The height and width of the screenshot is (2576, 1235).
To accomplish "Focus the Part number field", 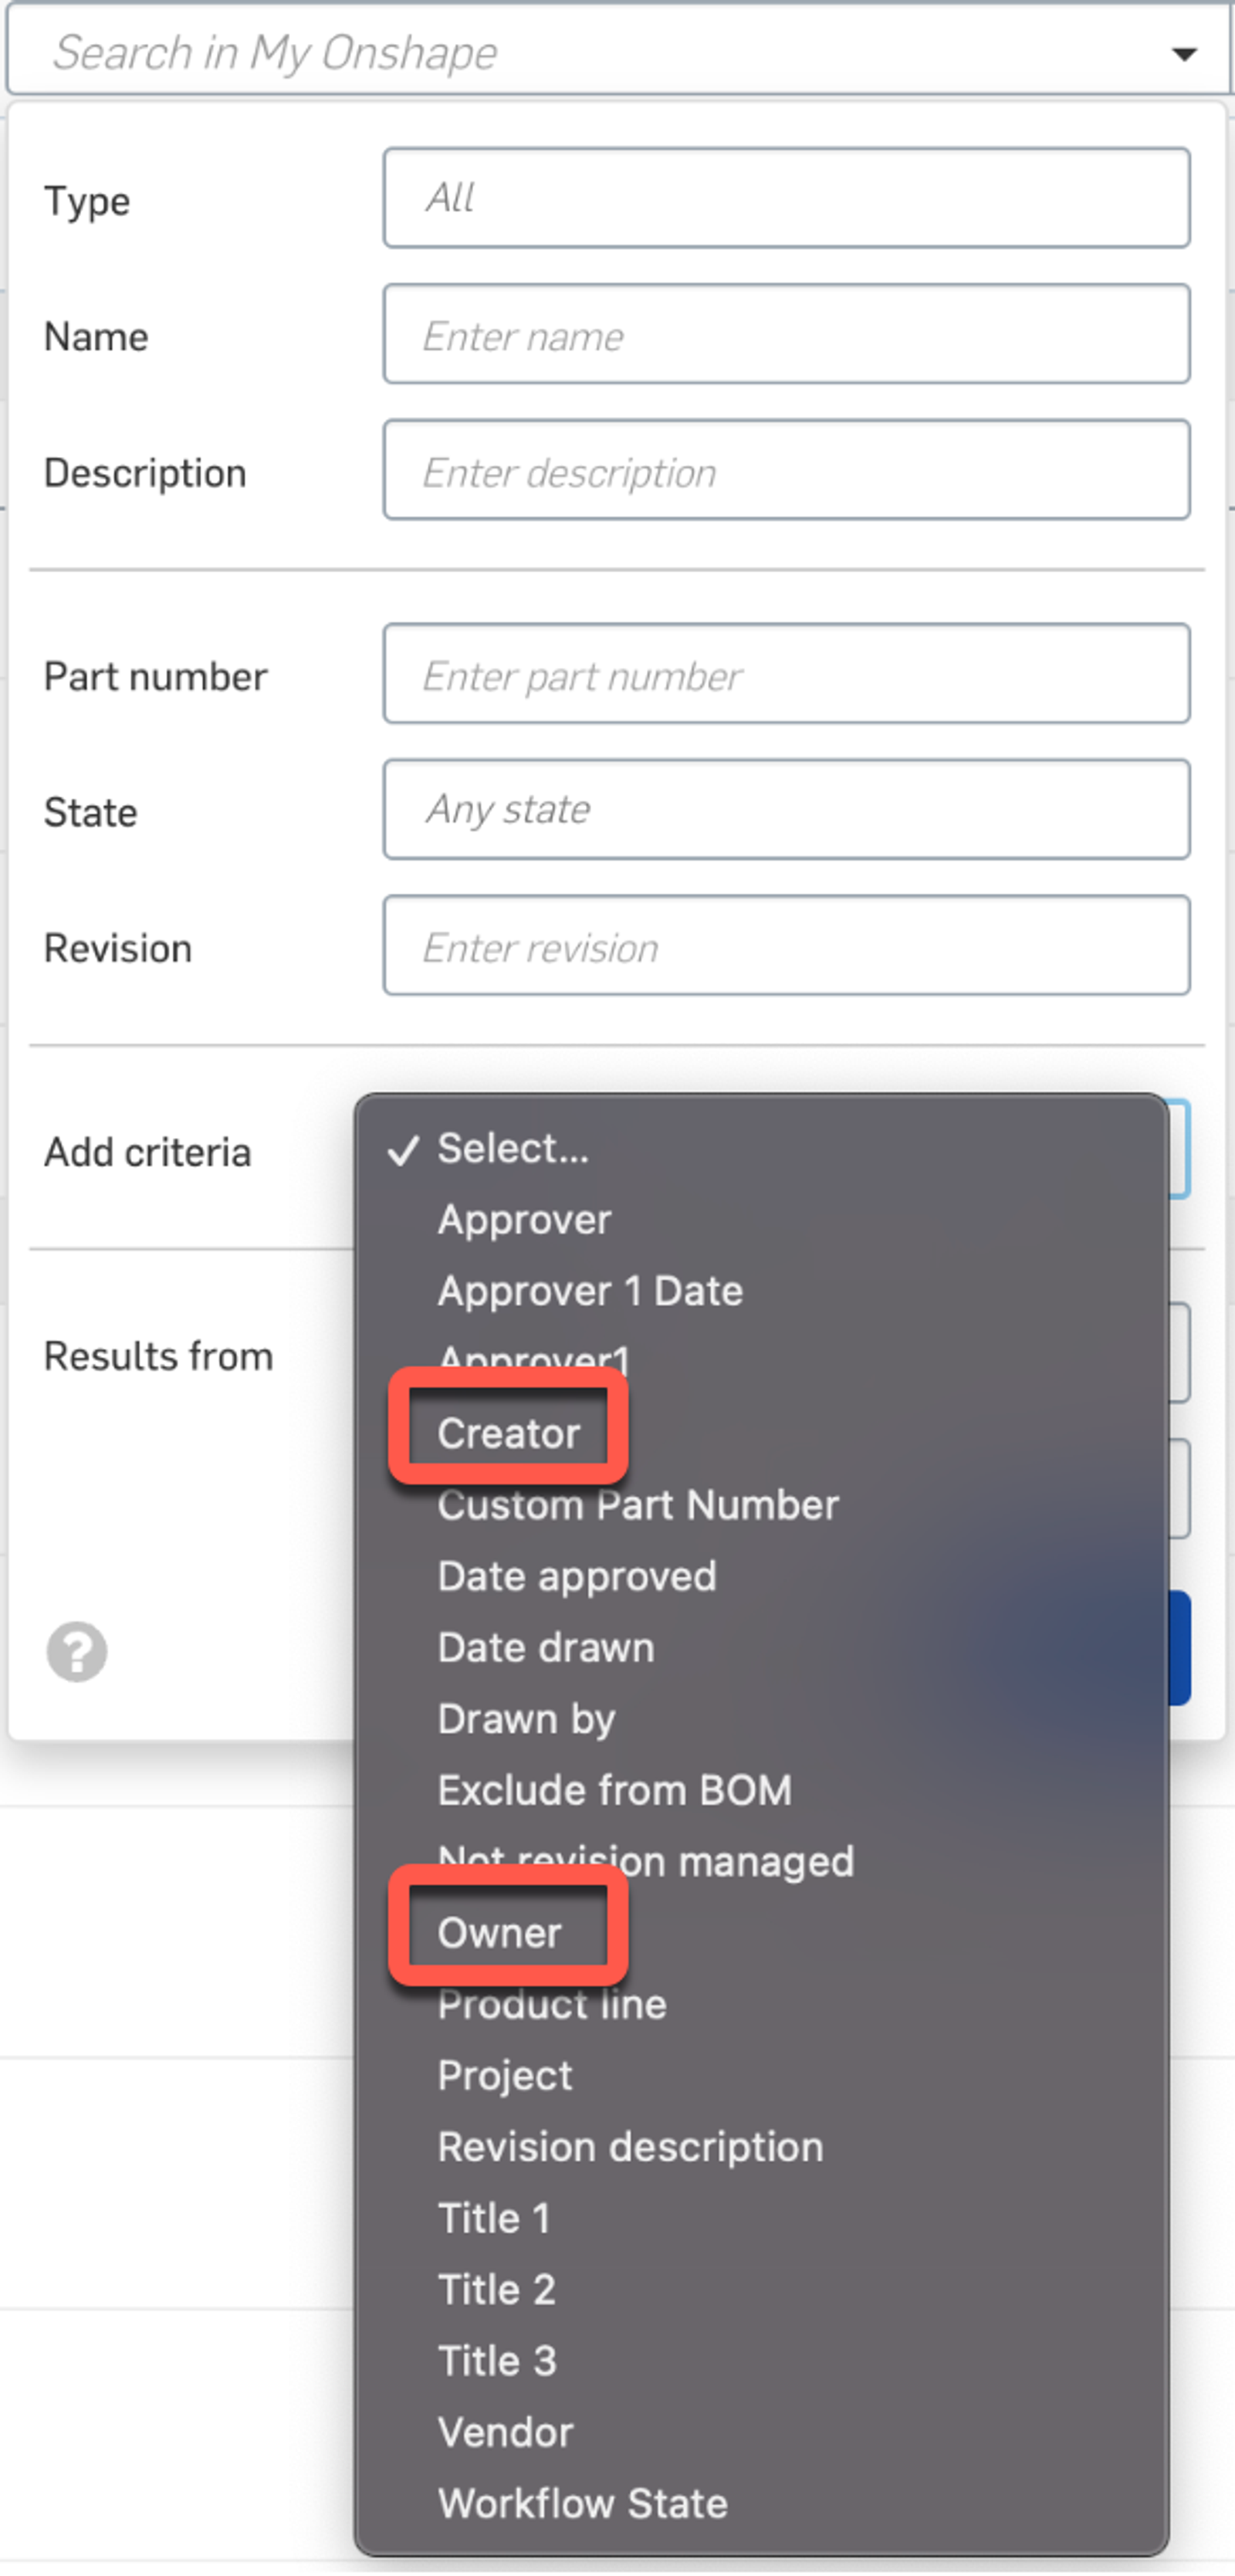I will (786, 674).
